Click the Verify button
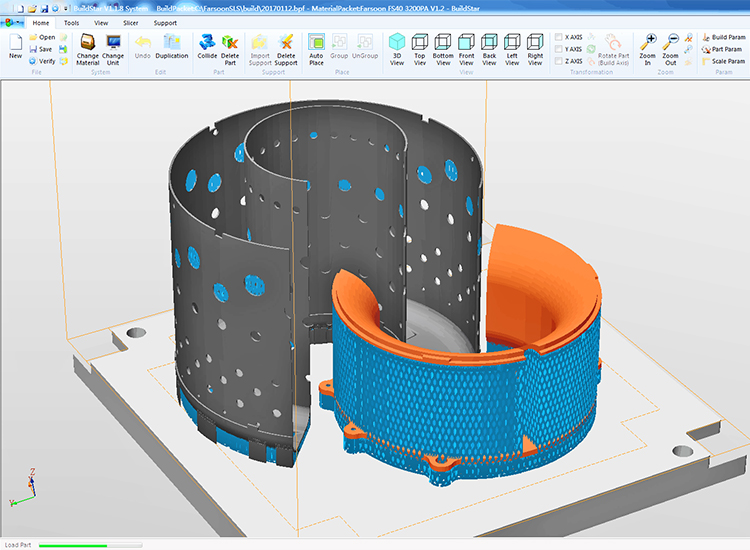This screenshot has width=750, height=550. [42, 61]
